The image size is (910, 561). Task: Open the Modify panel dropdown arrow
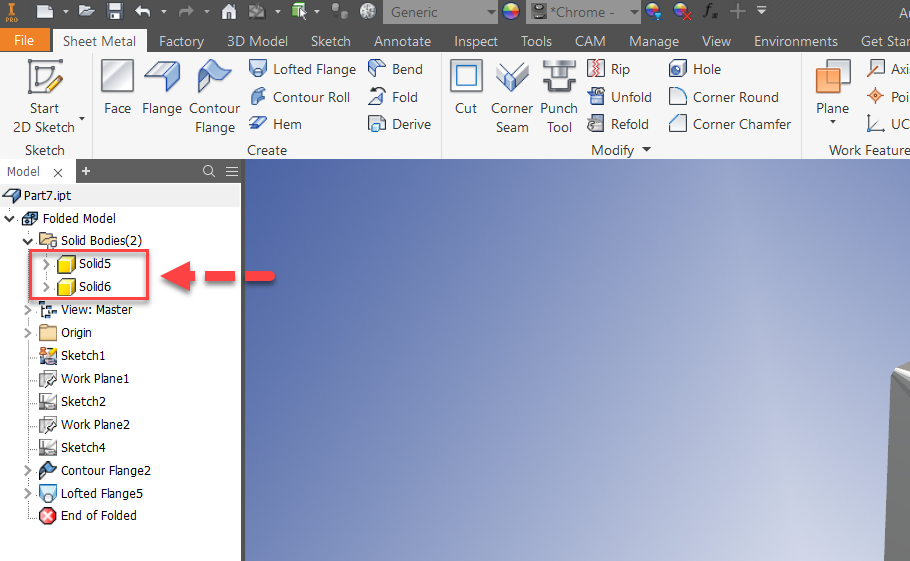pyautogui.click(x=646, y=150)
